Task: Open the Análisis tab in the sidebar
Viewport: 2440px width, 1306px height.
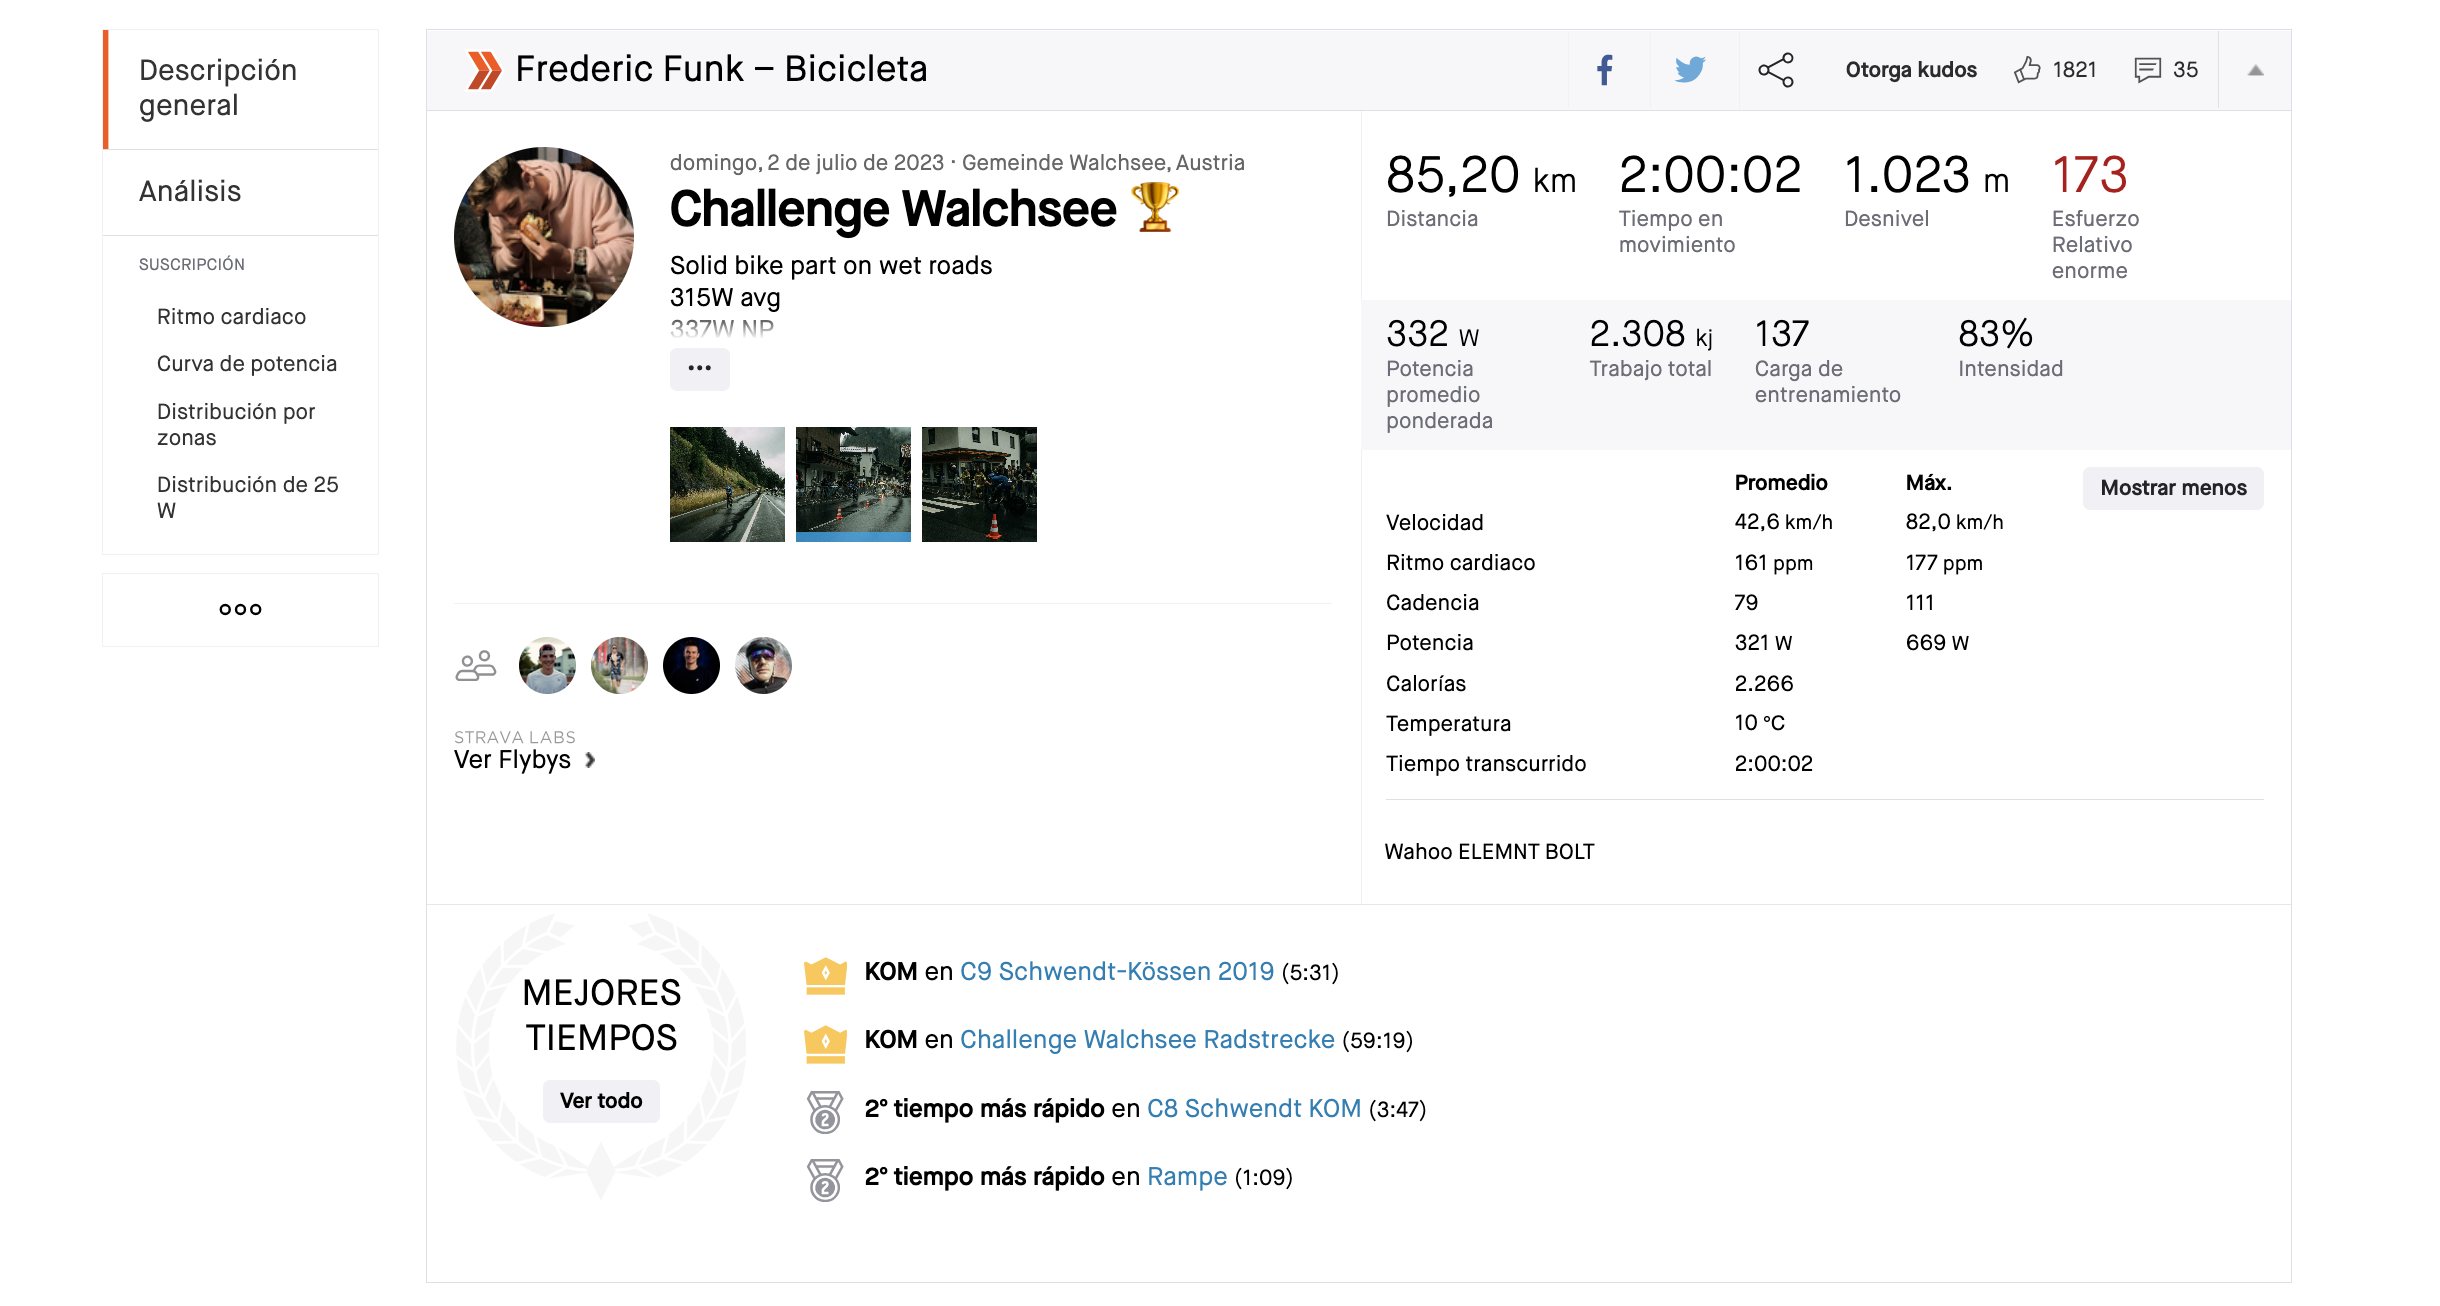Action: point(190,192)
